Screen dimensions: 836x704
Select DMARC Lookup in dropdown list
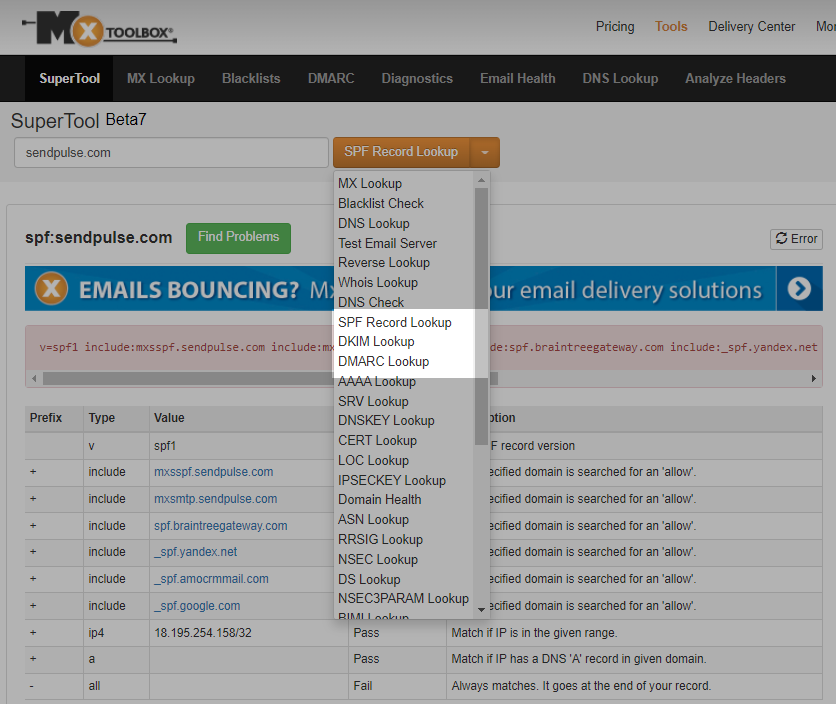coord(383,362)
